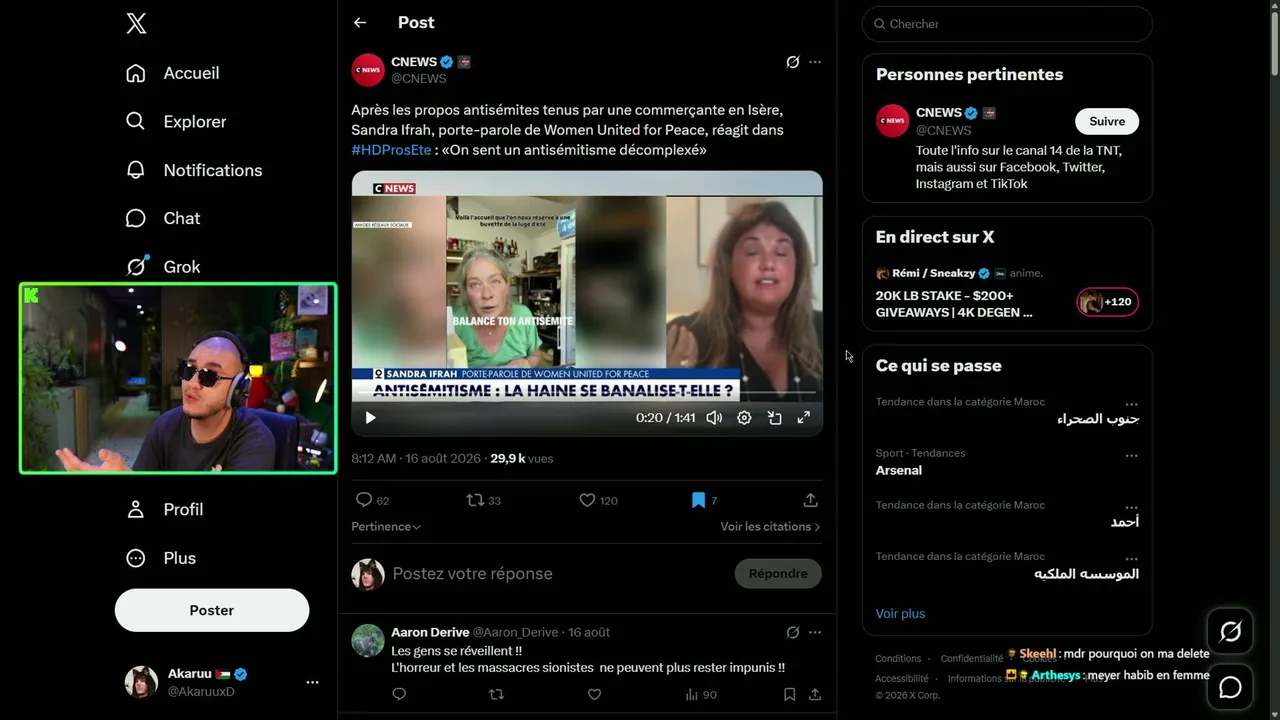
Task: Open CNEWS avatar on the post
Action: pyautogui.click(x=368, y=70)
